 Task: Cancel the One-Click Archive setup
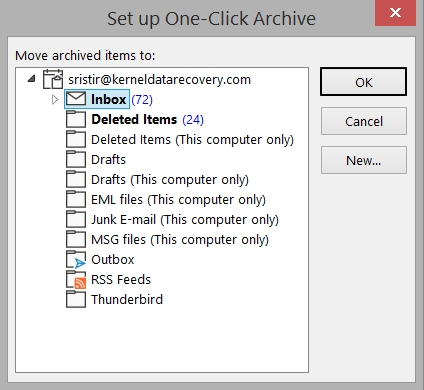click(364, 121)
